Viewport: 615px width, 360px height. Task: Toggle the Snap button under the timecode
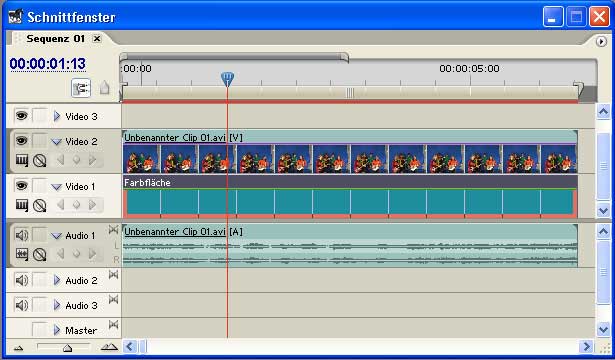(x=81, y=88)
